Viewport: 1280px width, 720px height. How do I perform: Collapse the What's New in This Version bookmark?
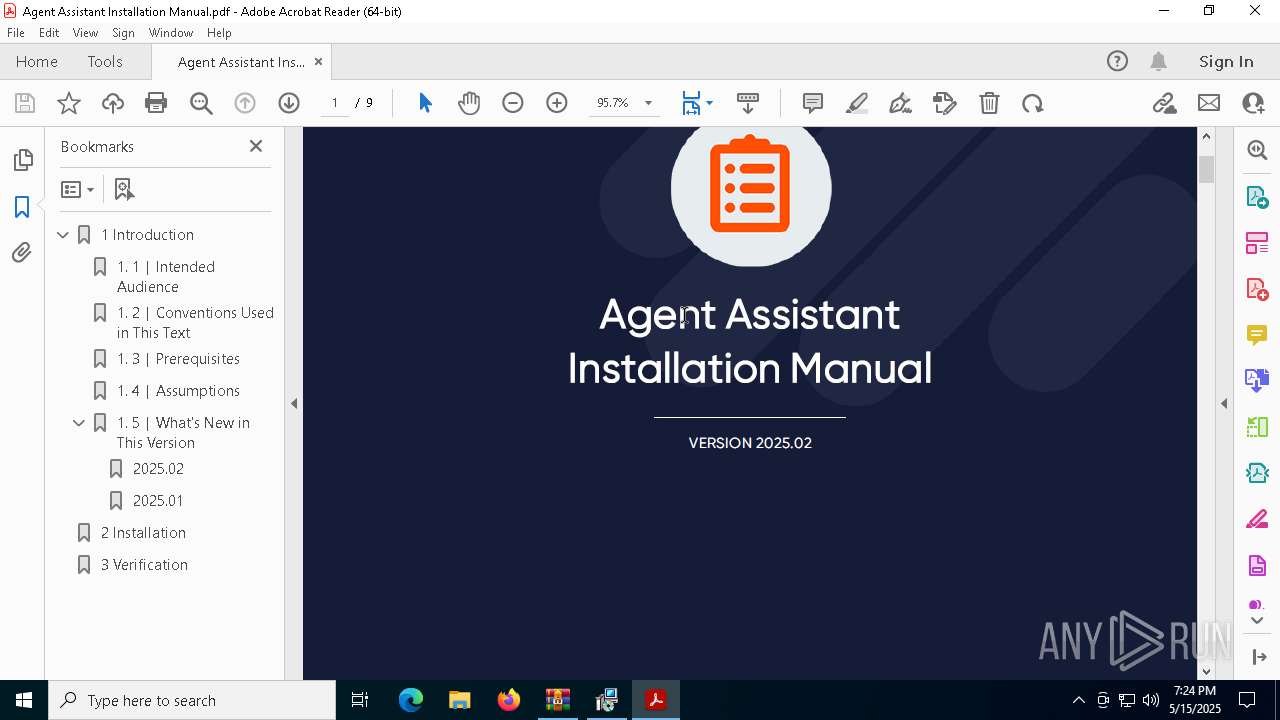79,423
